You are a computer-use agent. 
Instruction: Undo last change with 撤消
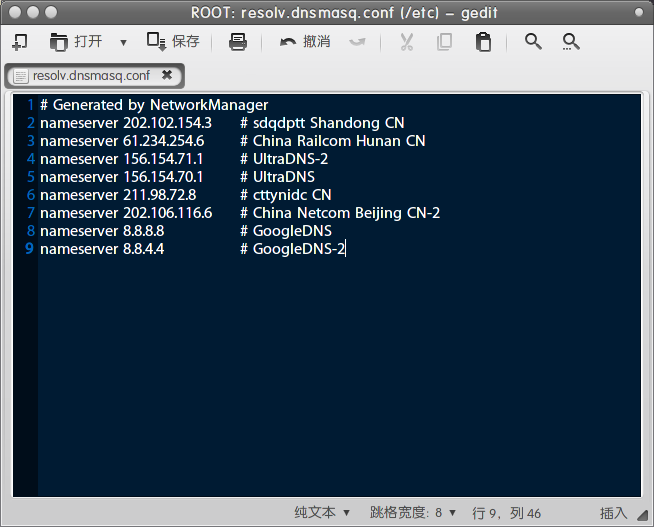(x=305, y=42)
